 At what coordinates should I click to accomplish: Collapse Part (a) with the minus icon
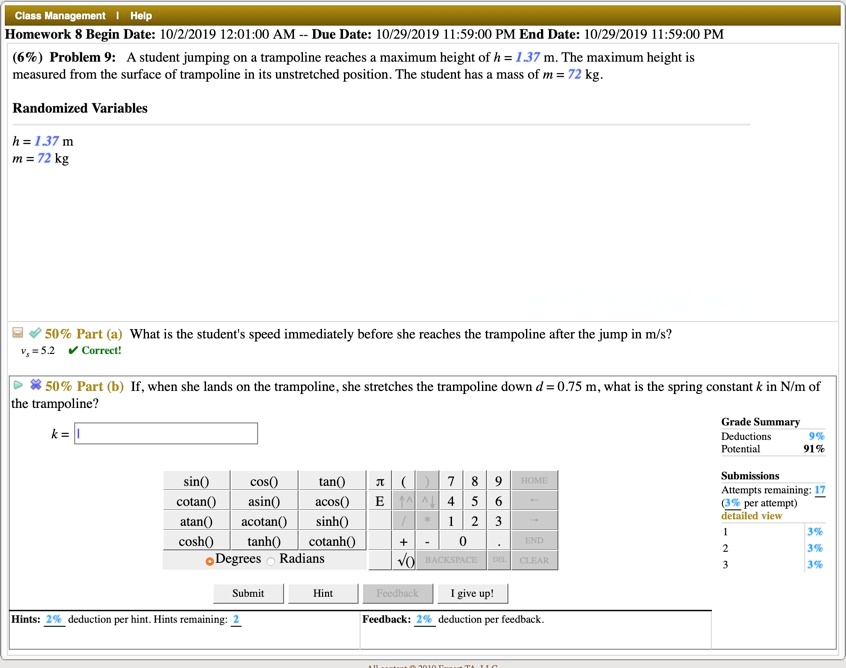pyautogui.click(x=18, y=332)
